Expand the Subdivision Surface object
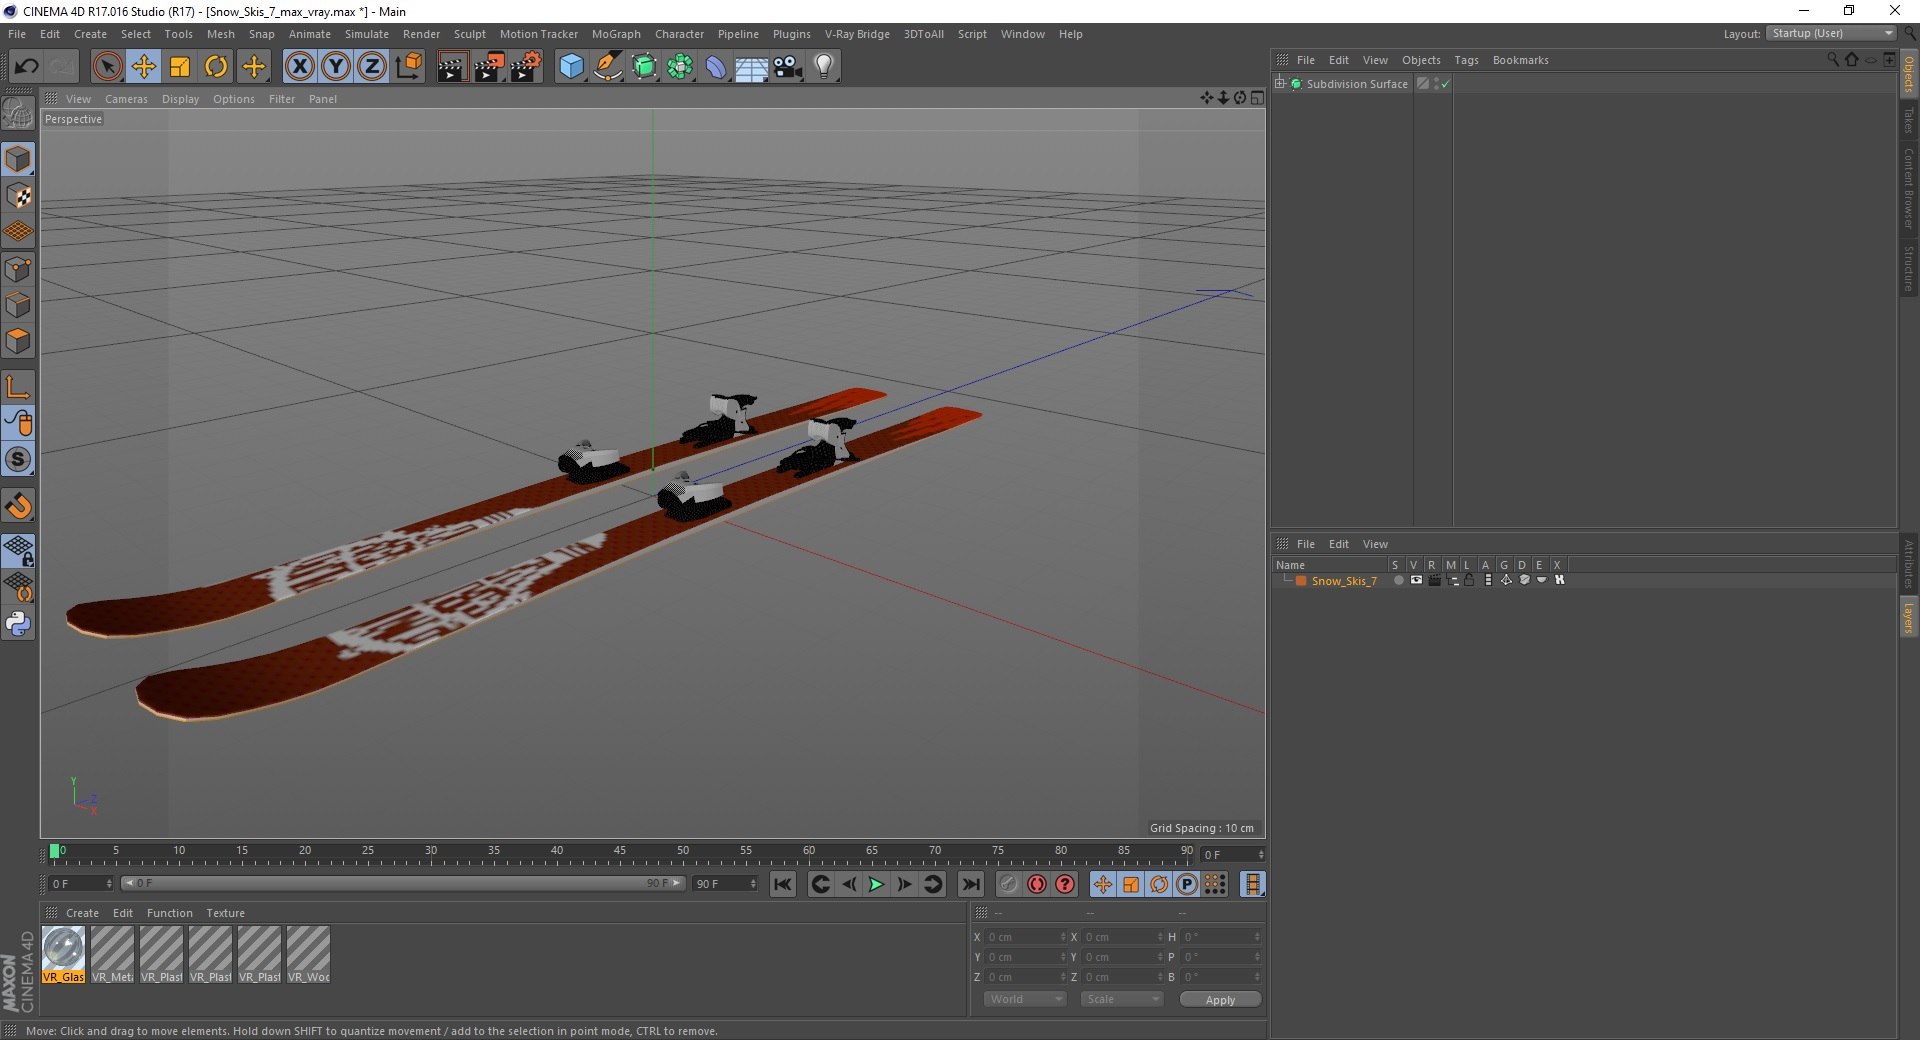1920x1040 pixels. pos(1280,83)
